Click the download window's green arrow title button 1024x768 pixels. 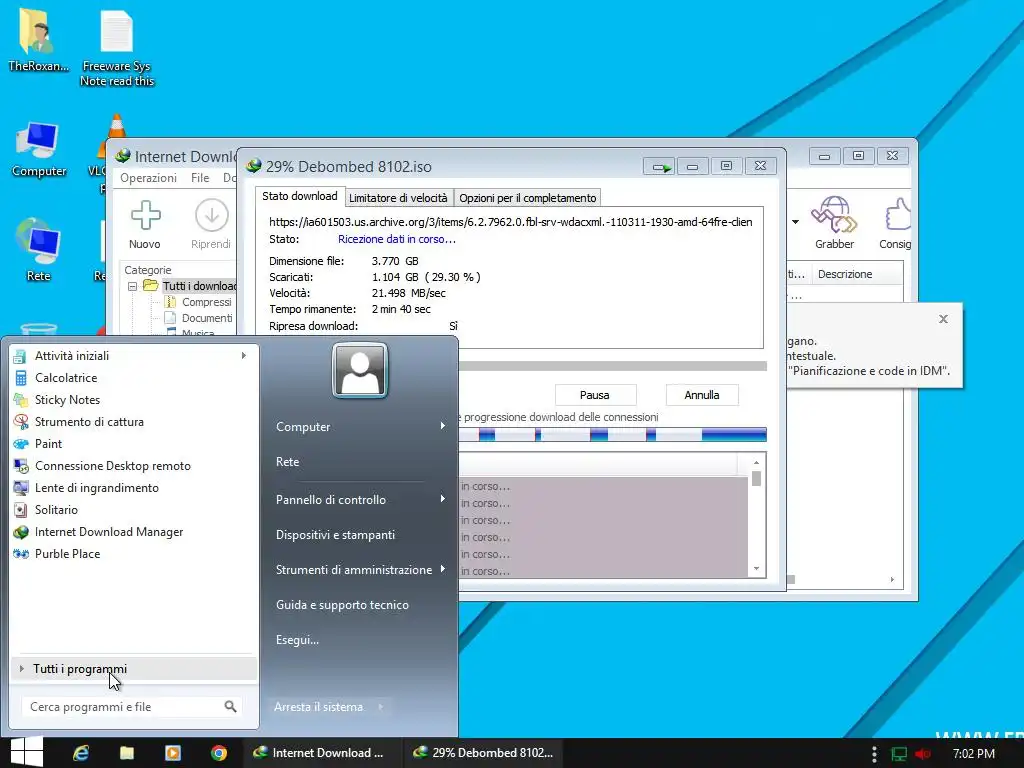point(658,167)
